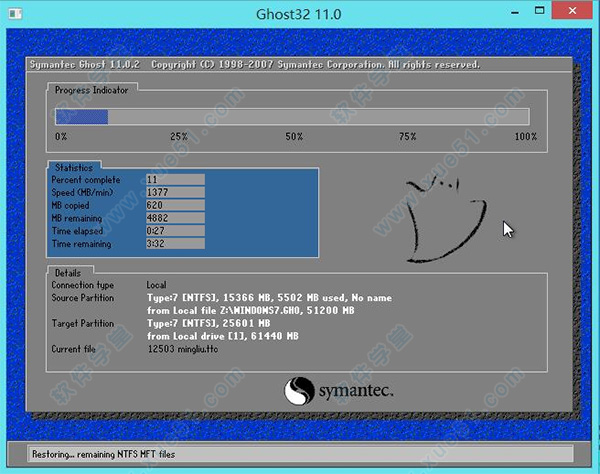Click the Source Partition label
This screenshot has height=474, width=600.
click(x=83, y=298)
